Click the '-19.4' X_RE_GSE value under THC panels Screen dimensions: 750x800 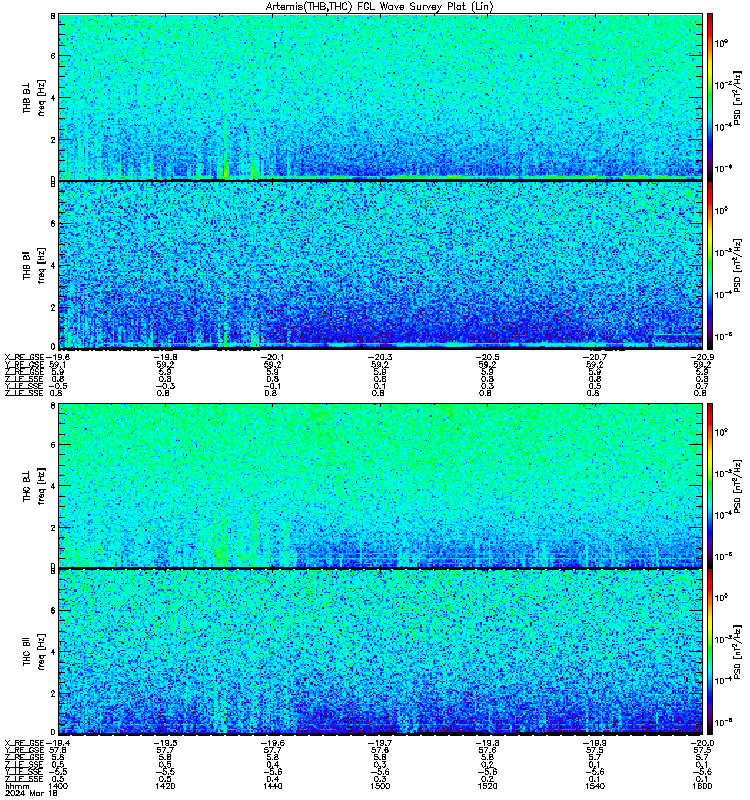tap(57, 743)
